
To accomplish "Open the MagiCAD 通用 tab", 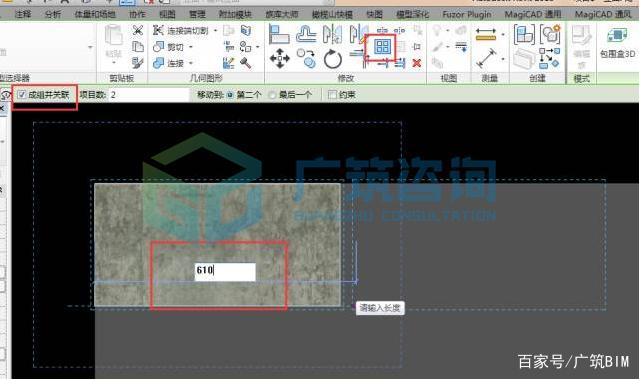I will [x=533, y=14].
